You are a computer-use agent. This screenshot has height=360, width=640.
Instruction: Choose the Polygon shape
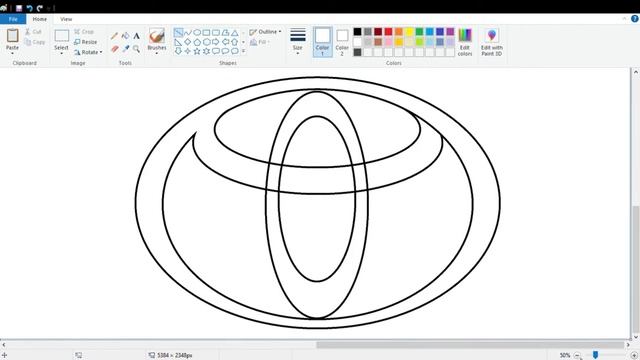click(x=225, y=32)
